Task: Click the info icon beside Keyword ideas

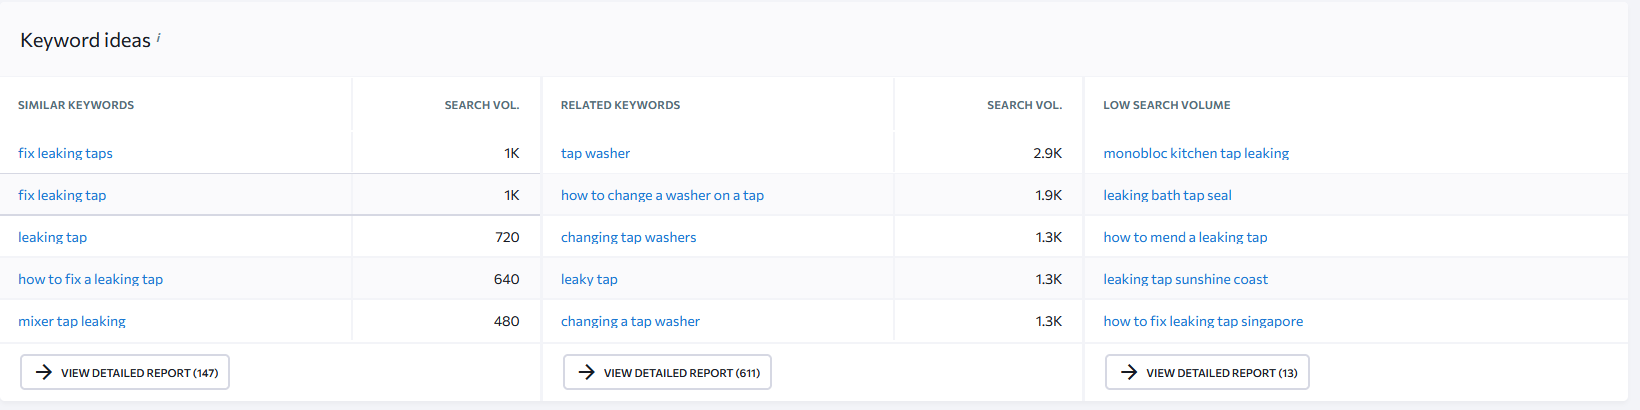Action: pos(158,37)
